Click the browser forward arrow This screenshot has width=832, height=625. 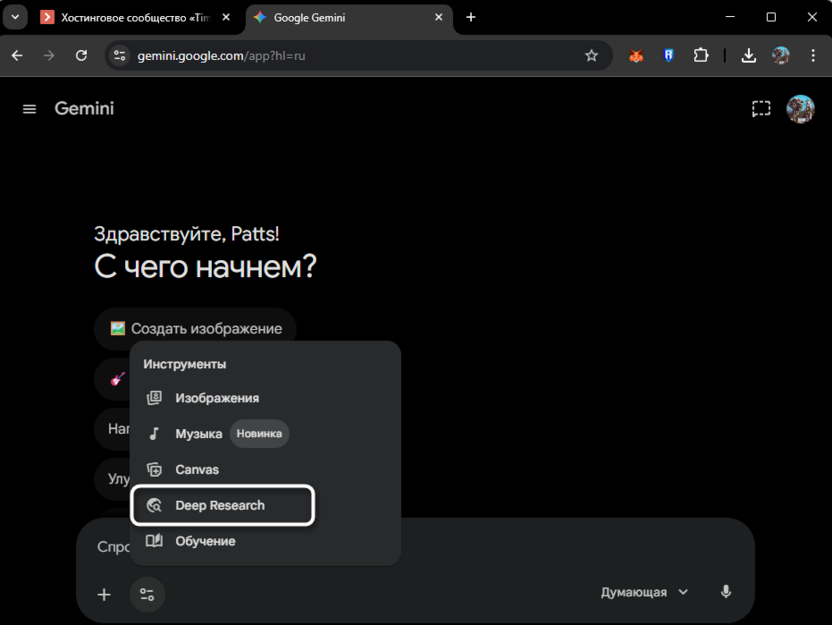click(x=49, y=55)
